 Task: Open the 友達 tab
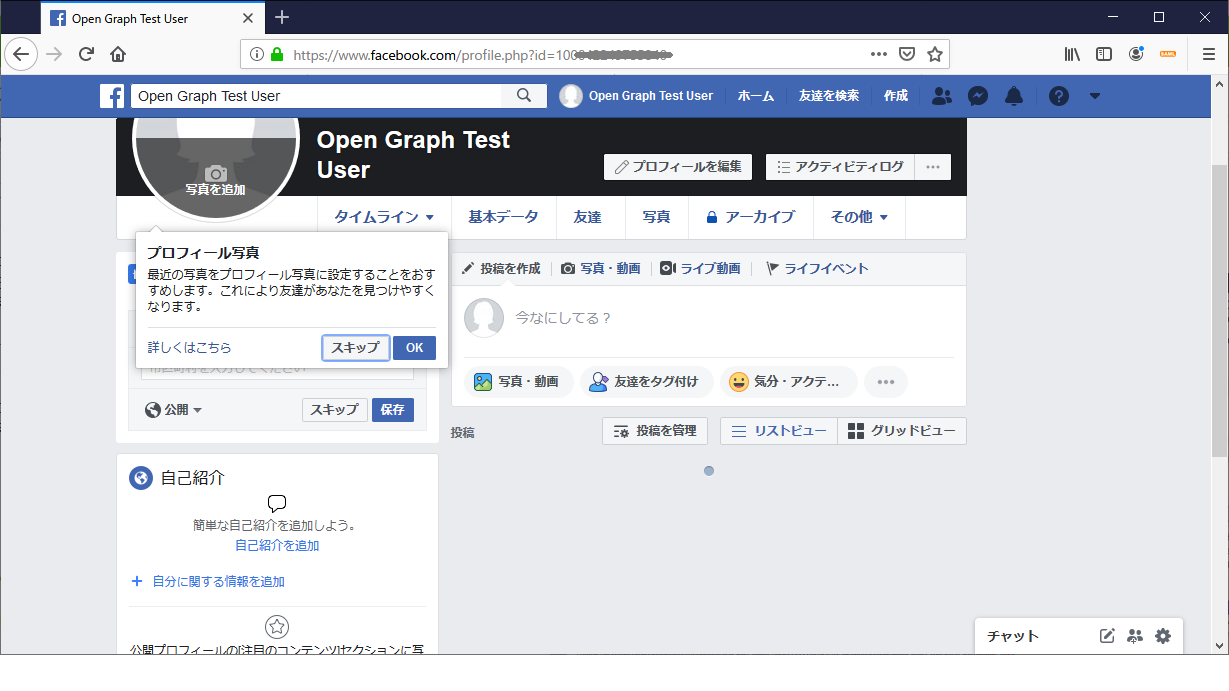pyautogui.click(x=590, y=217)
